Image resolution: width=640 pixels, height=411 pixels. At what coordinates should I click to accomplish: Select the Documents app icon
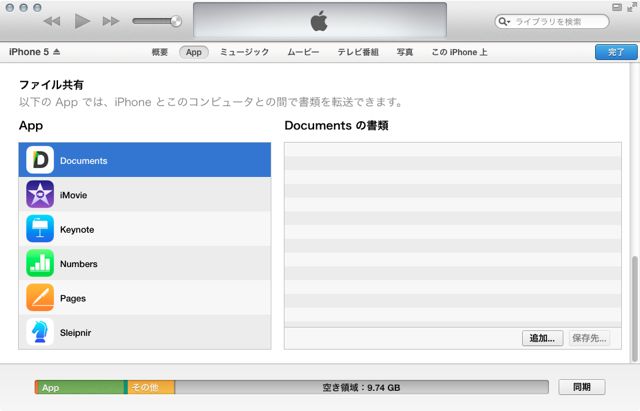click(x=40, y=160)
